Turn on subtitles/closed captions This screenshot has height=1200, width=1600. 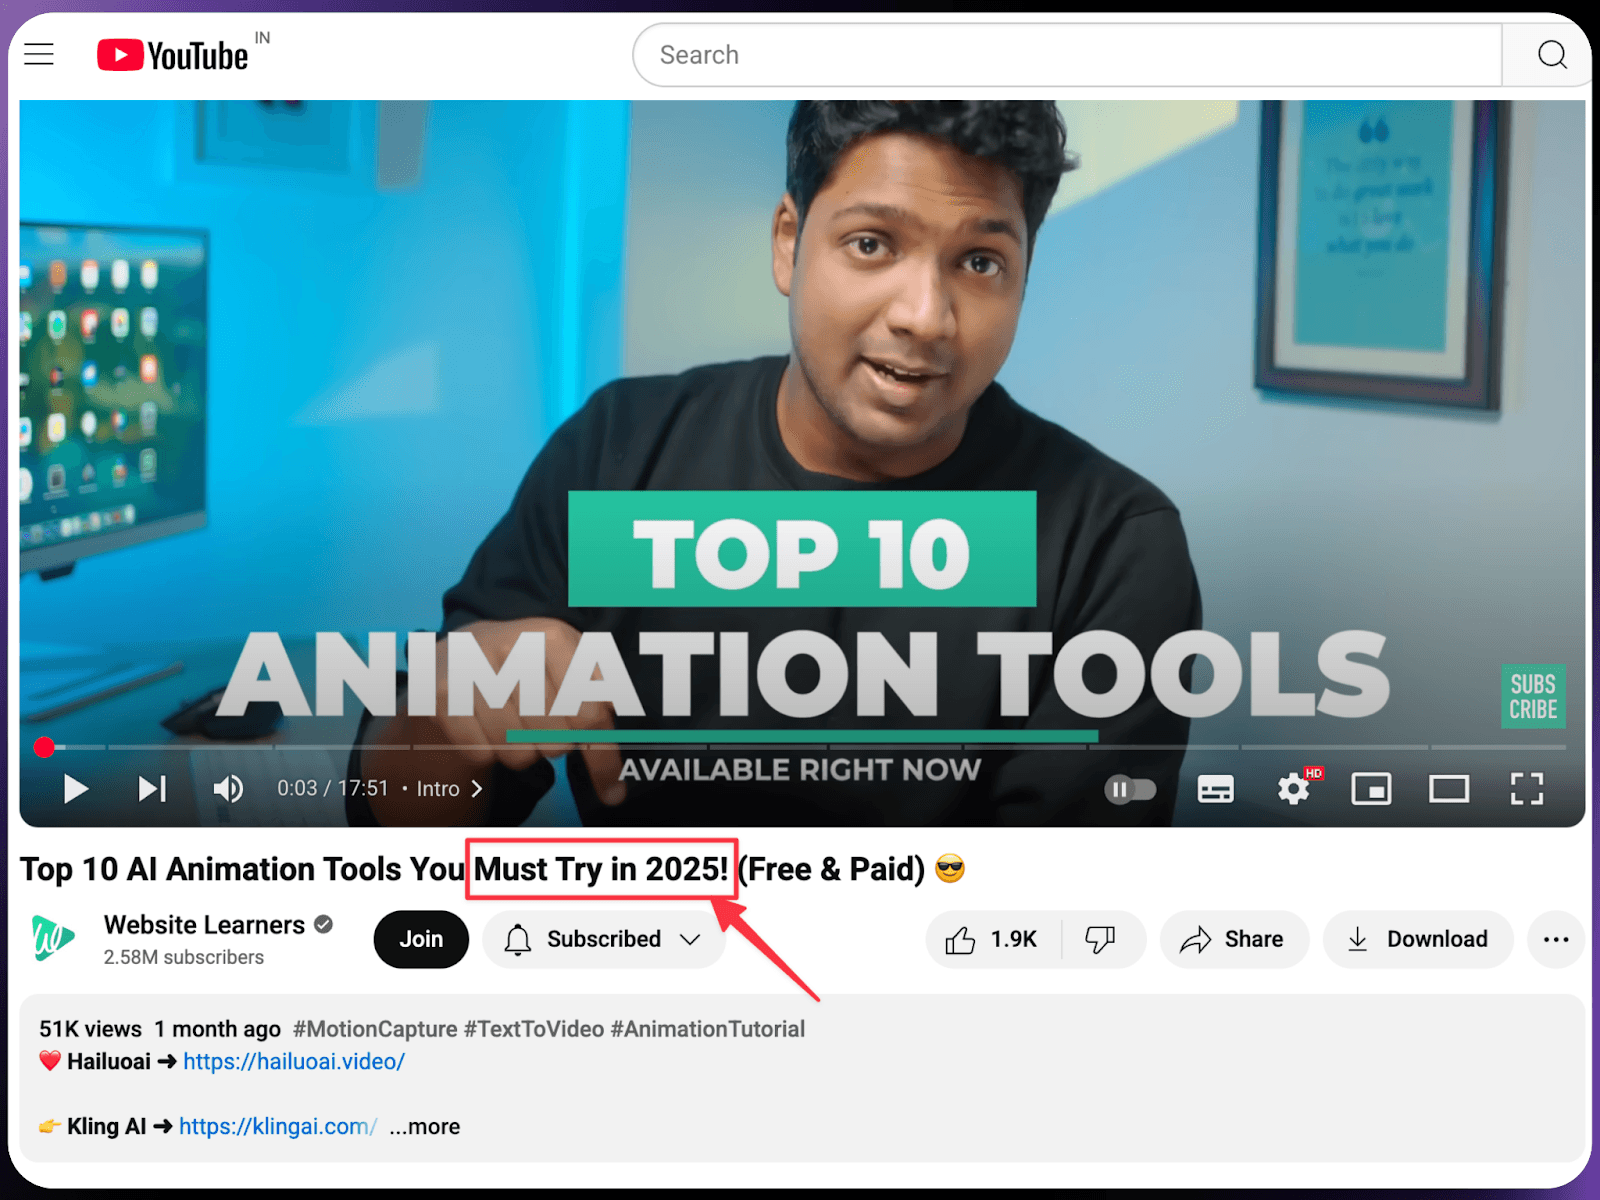pos(1215,790)
